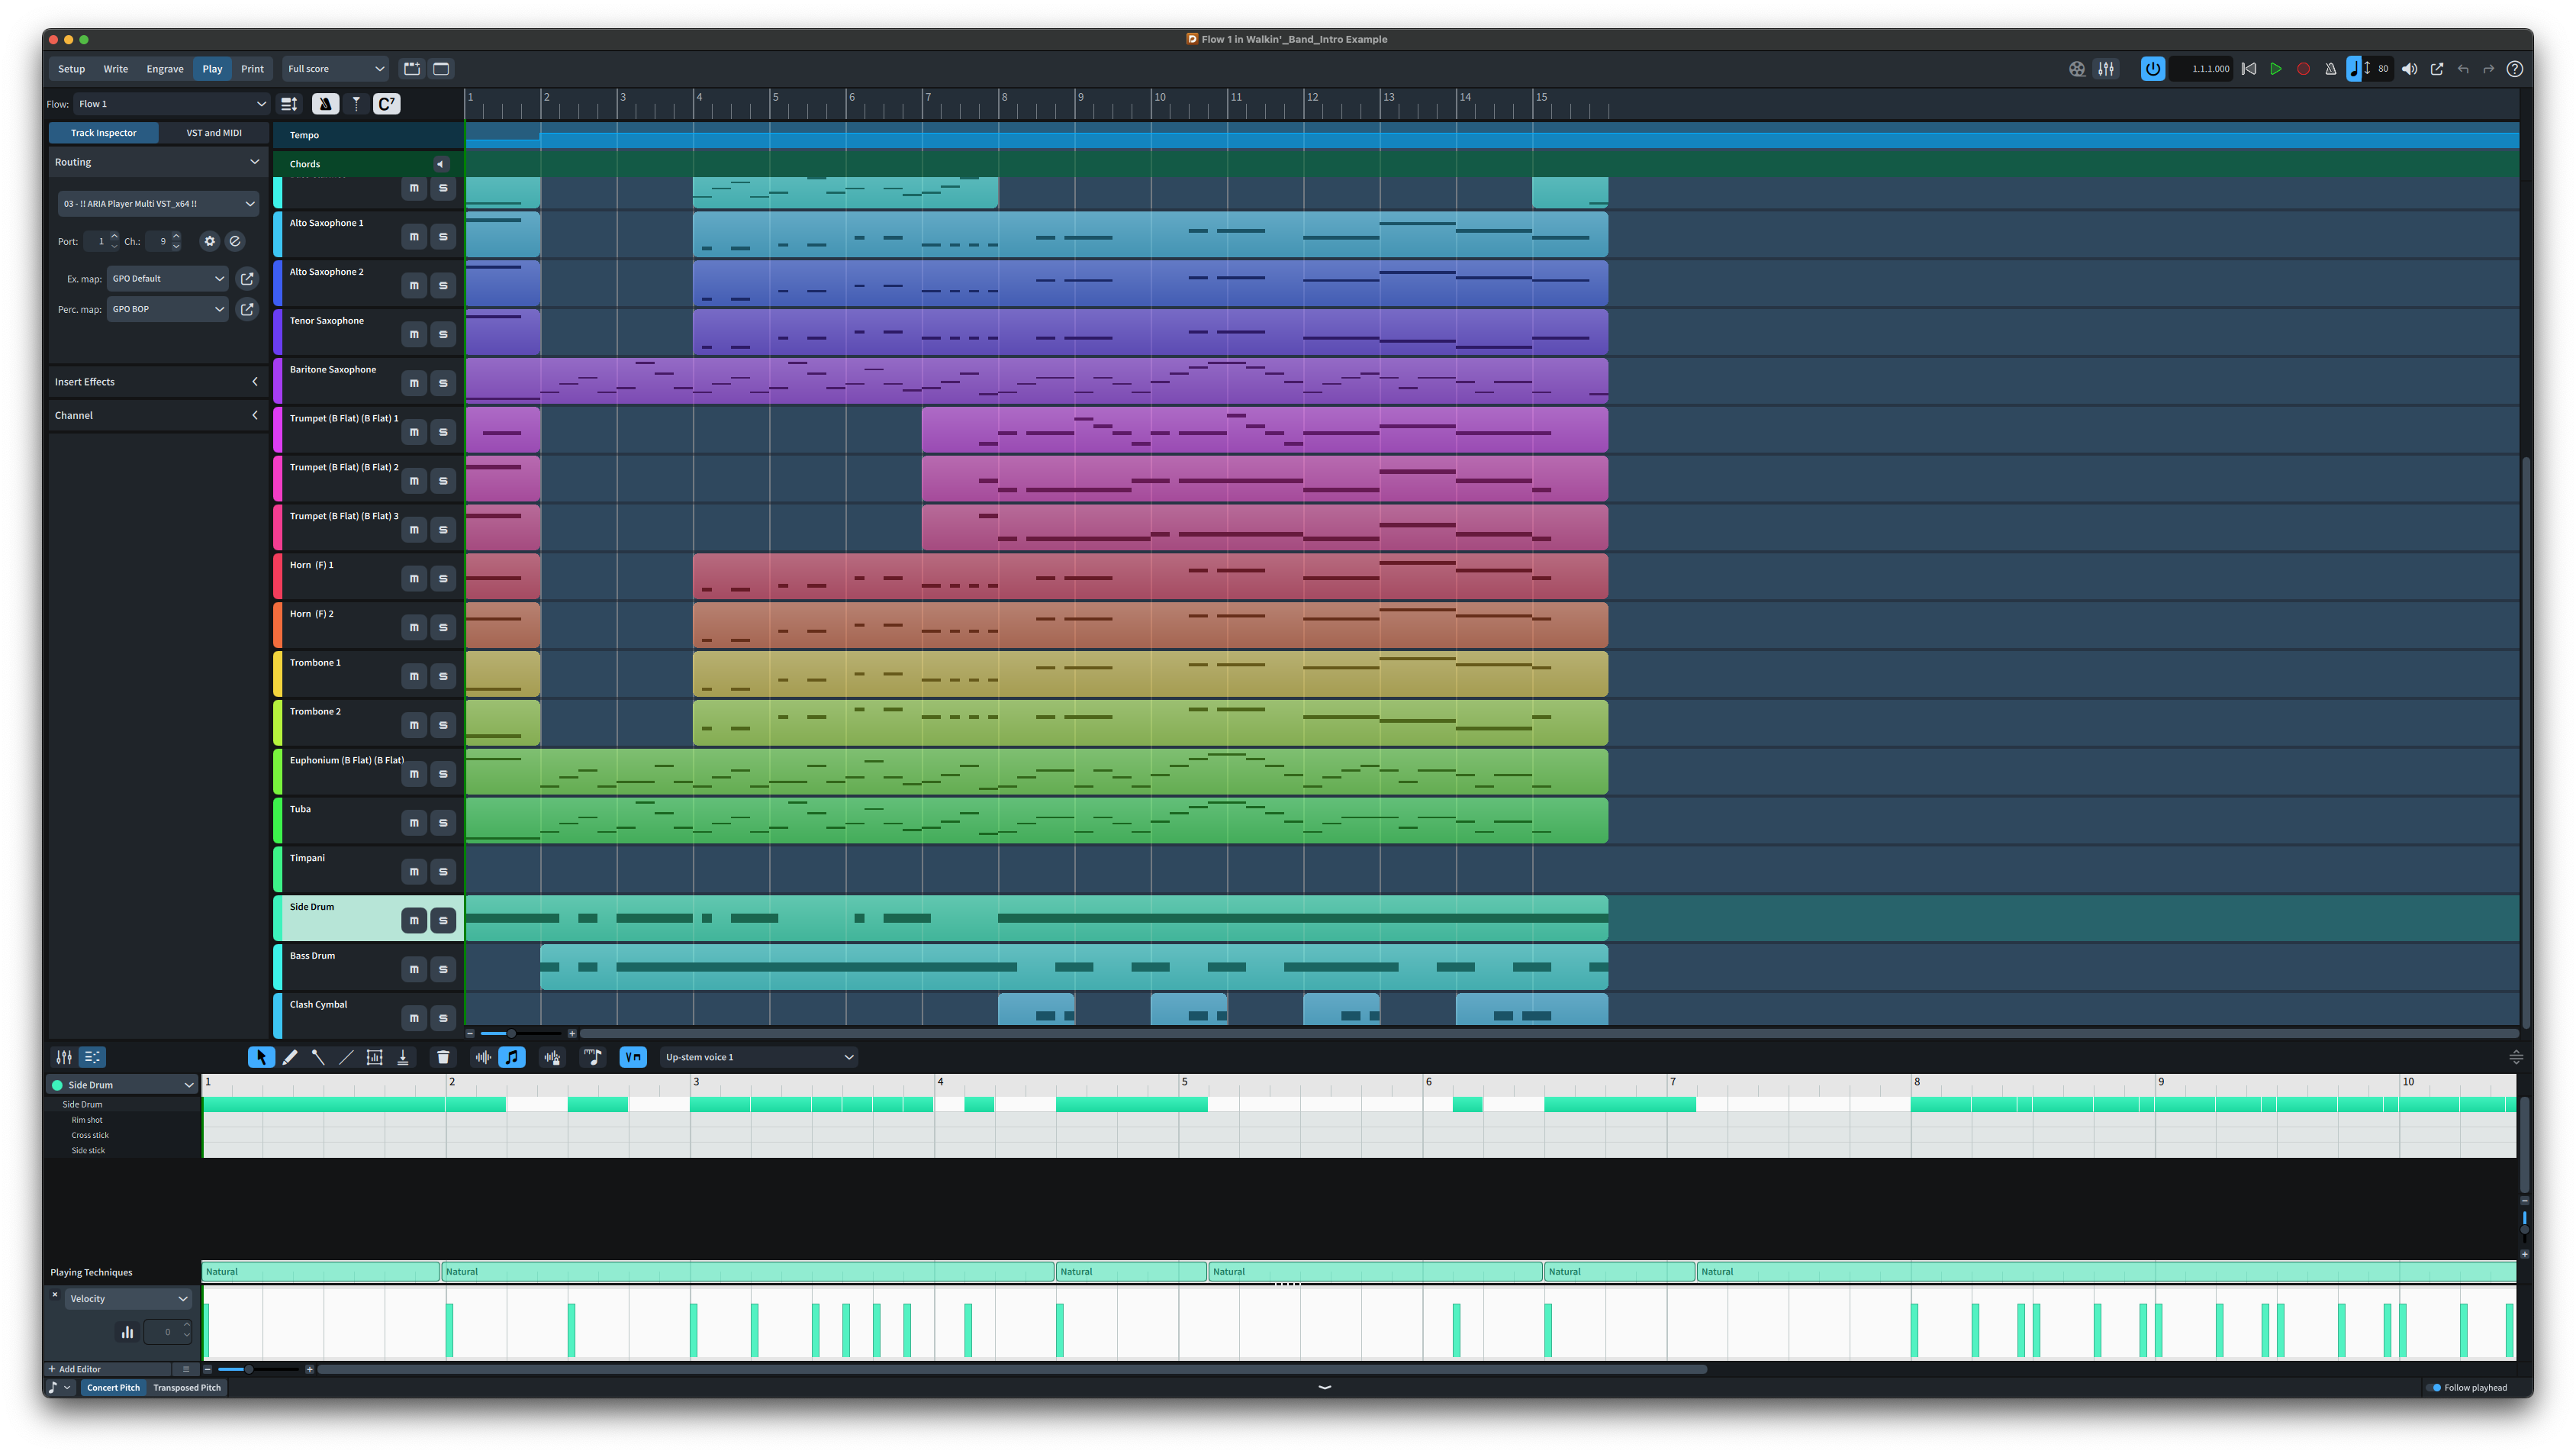Viewport: 2576px width, 1454px height.
Task: Open the VST and MIDI tab
Action: (213, 133)
